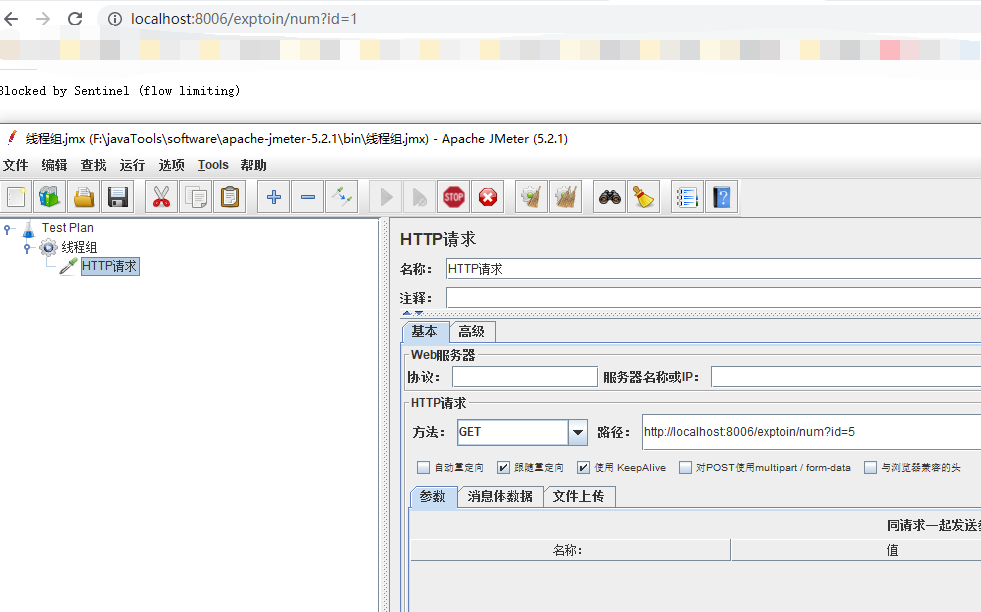Click the browser forward arrow
The height and width of the screenshot is (612, 981).
click(x=43, y=19)
